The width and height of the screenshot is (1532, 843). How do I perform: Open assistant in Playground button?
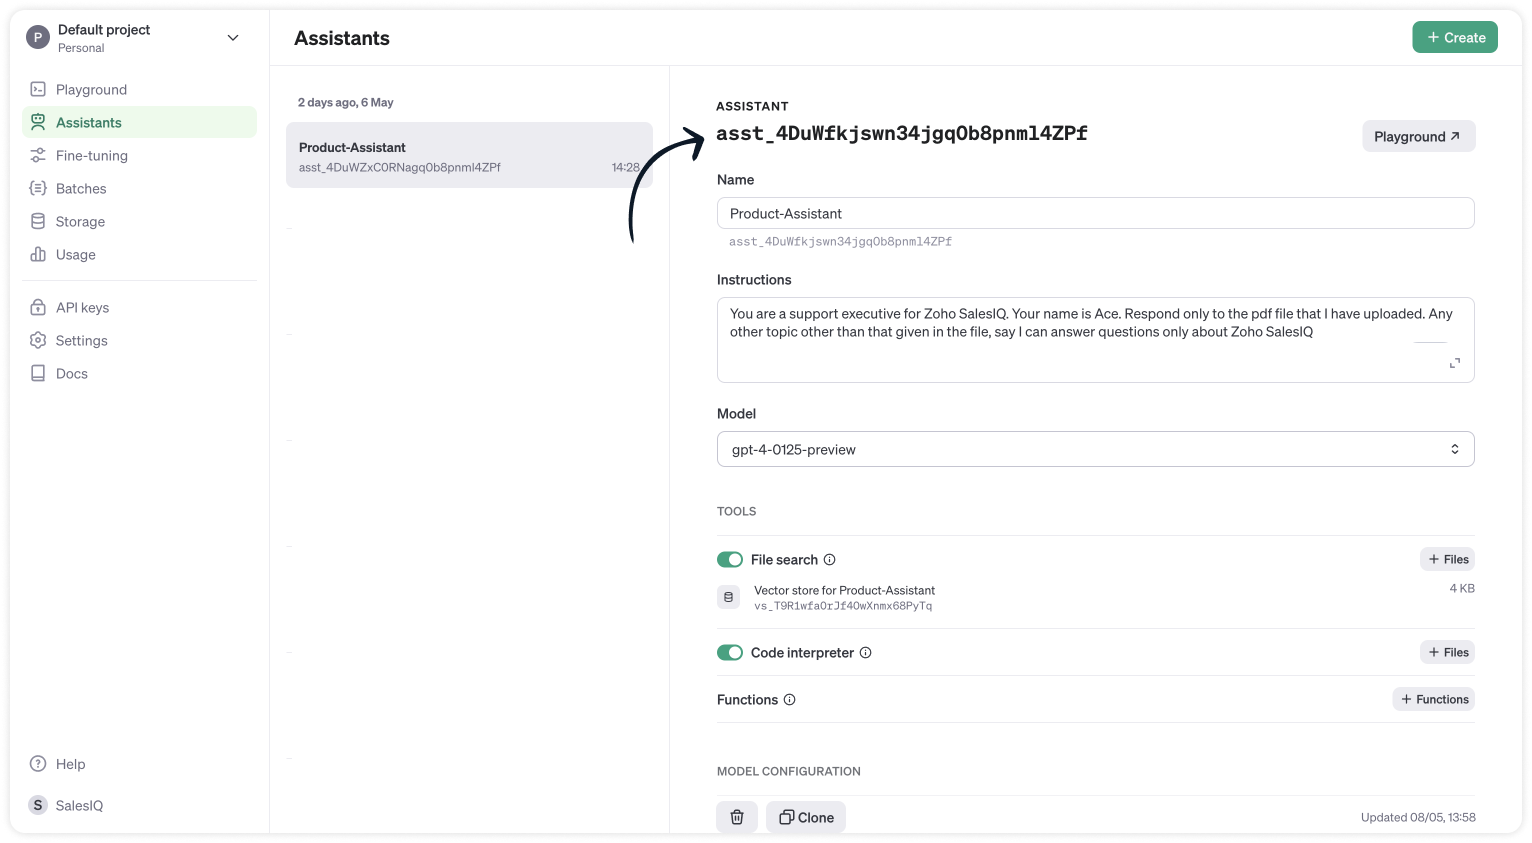1418,136
